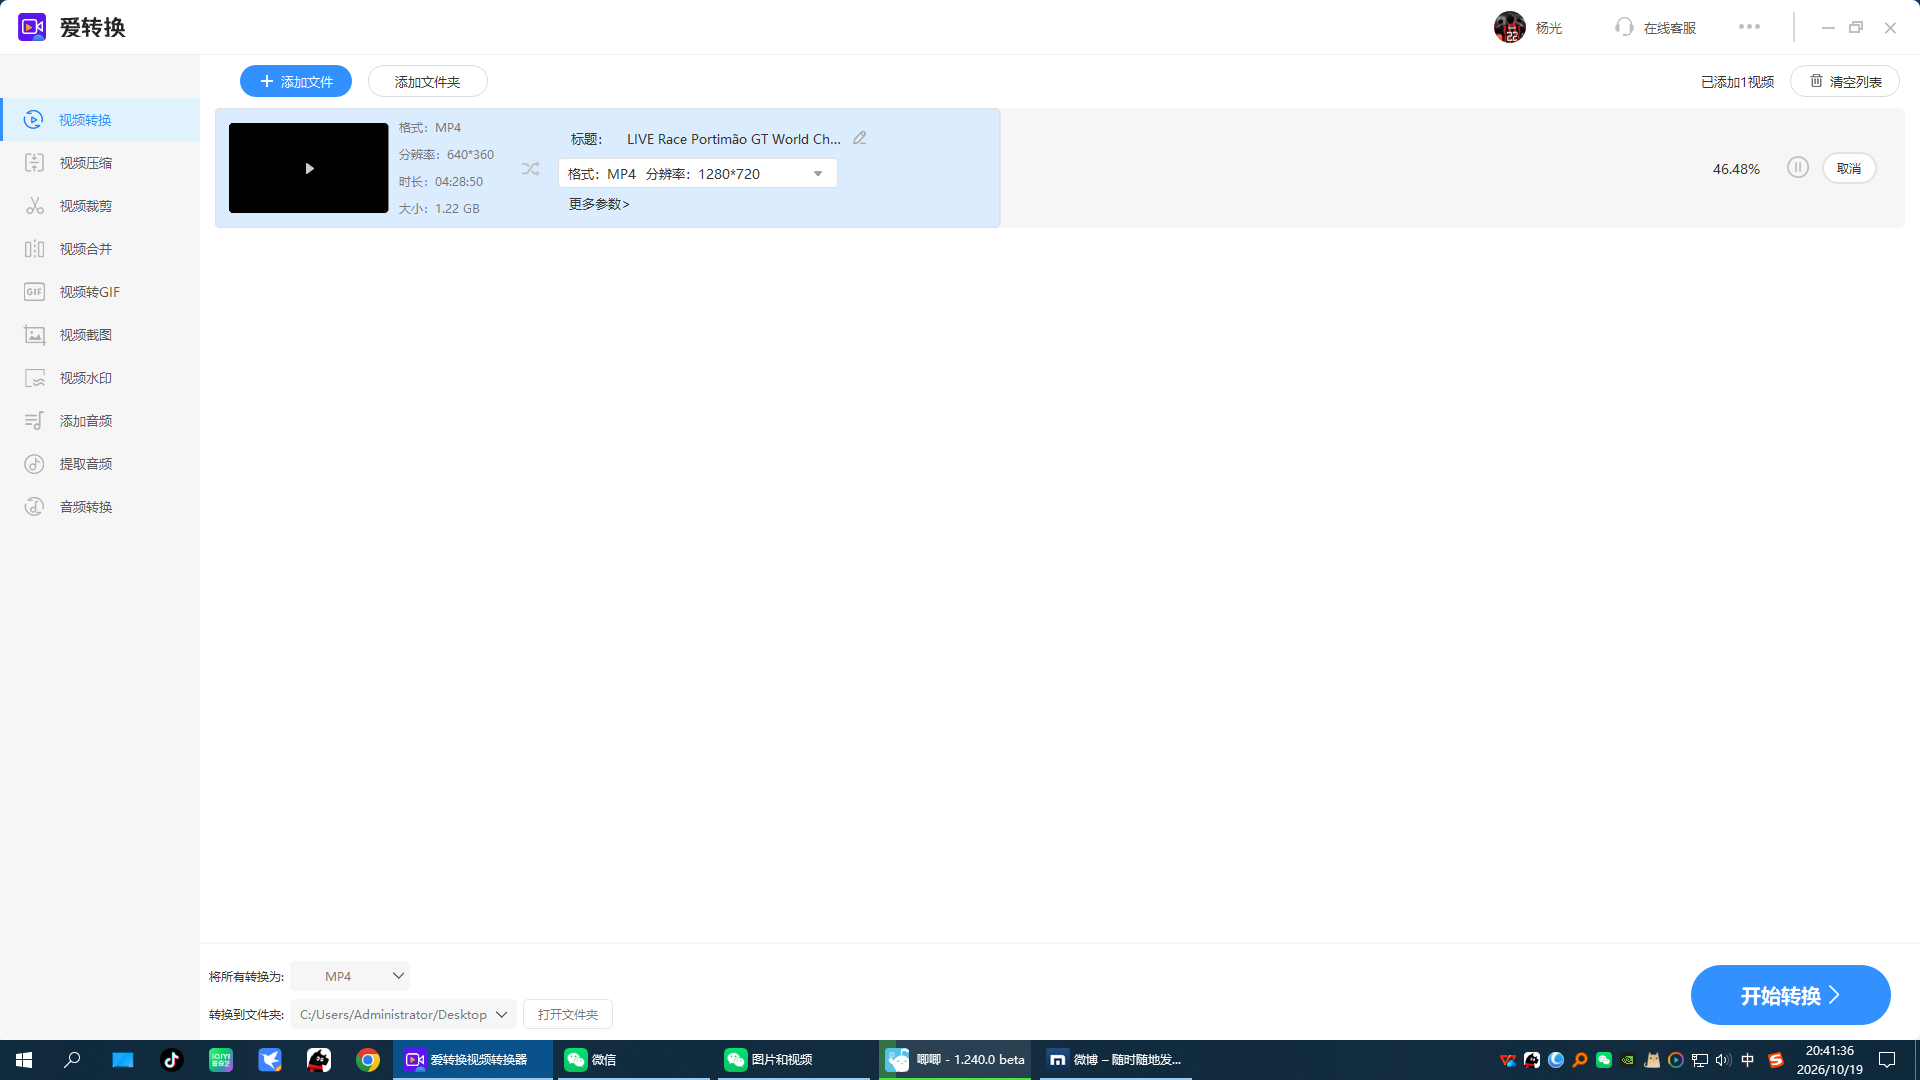Click the shuffle arrows conversion icon
The image size is (1920, 1080).
531,169
